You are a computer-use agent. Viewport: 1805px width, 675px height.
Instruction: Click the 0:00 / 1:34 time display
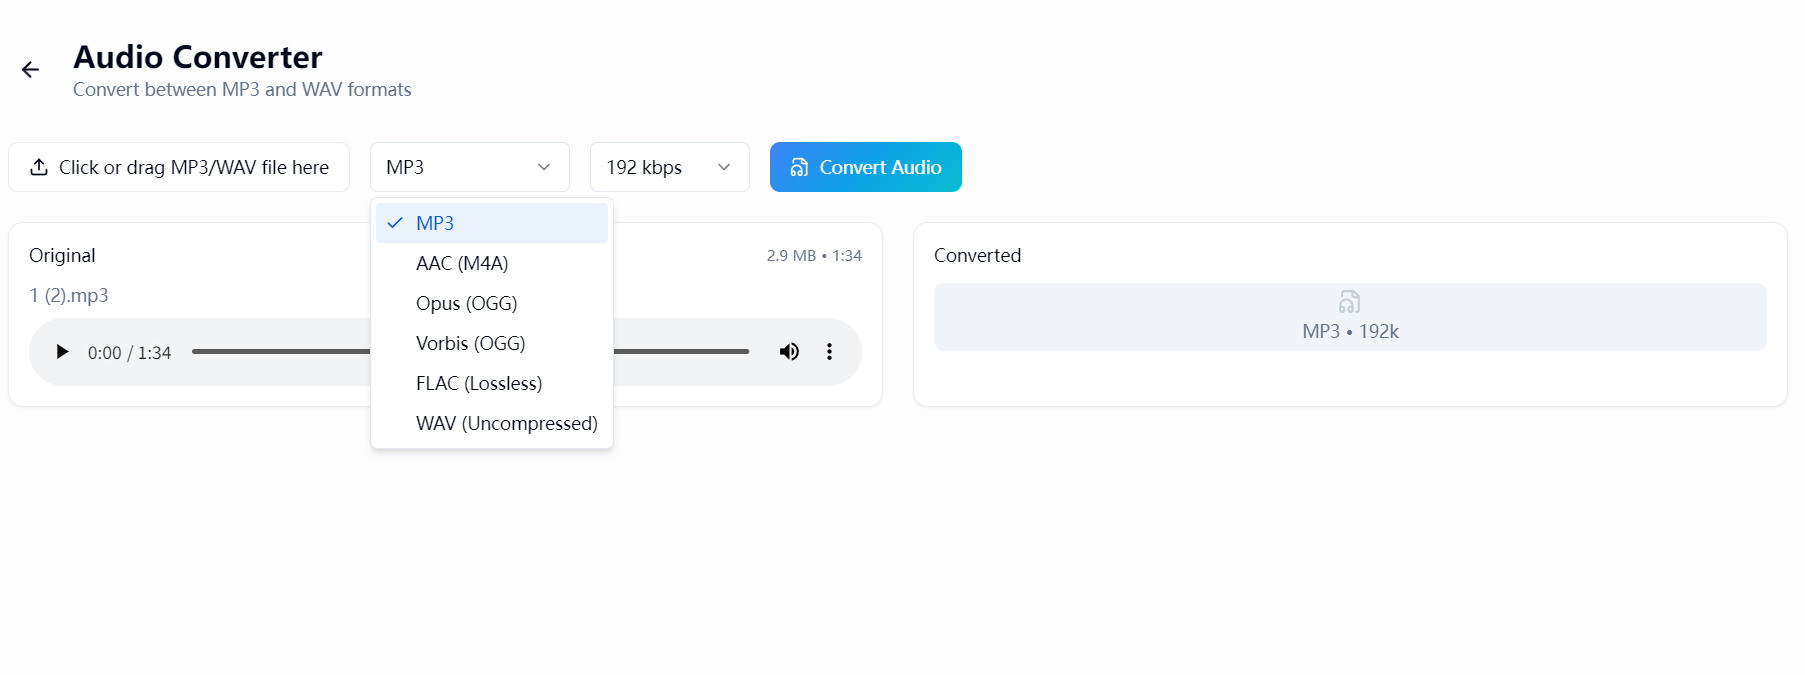pyautogui.click(x=129, y=353)
